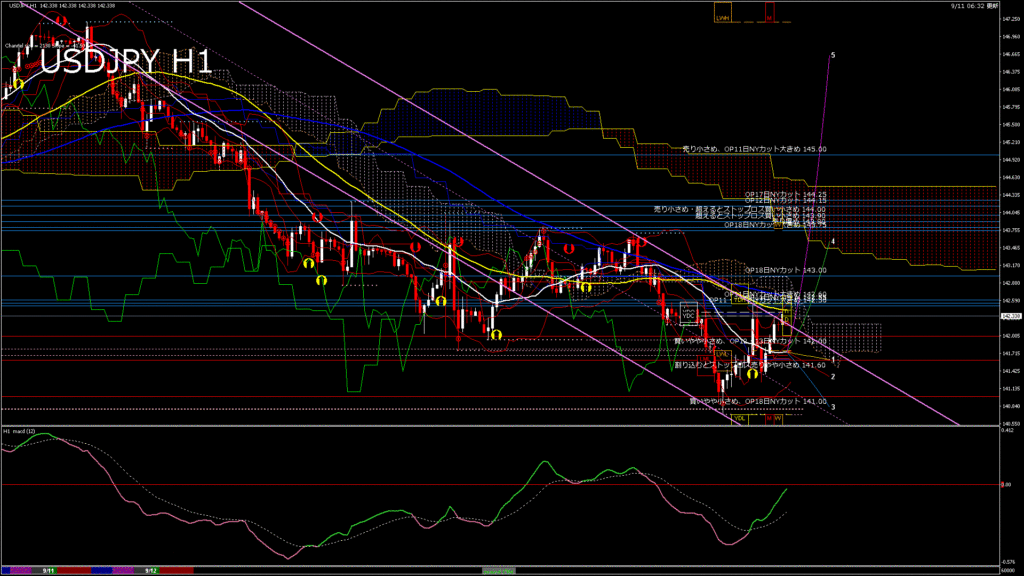Click the large USDJPY H1 chart title
This screenshot has width=1024, height=576.
[126, 62]
